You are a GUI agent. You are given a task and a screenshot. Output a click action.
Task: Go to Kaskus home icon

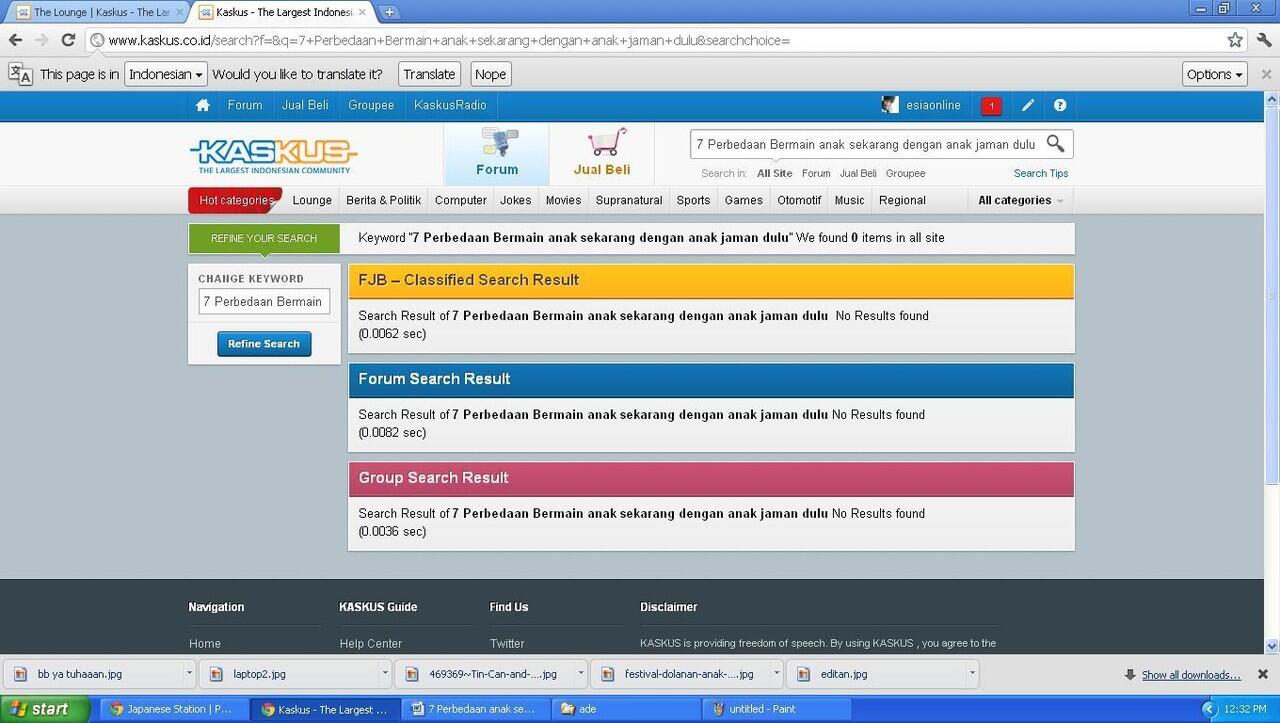203,105
